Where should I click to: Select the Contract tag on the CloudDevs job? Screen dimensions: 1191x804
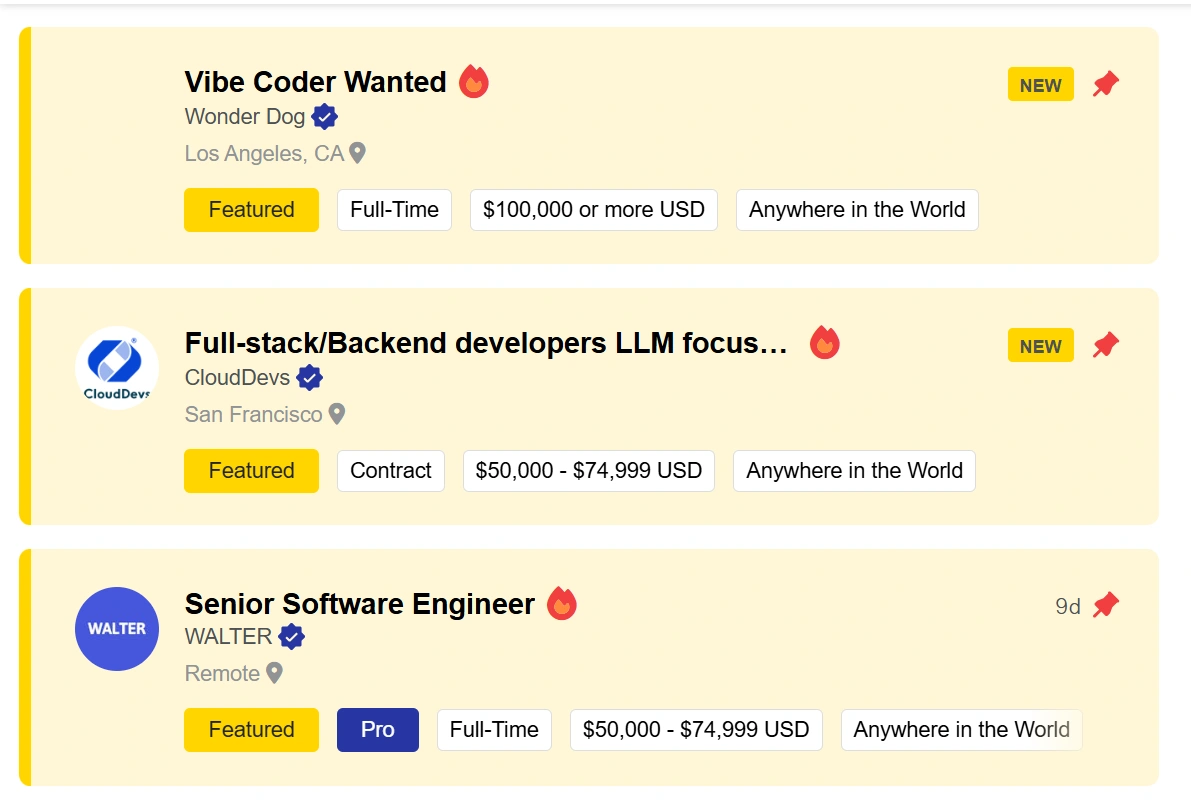click(391, 471)
